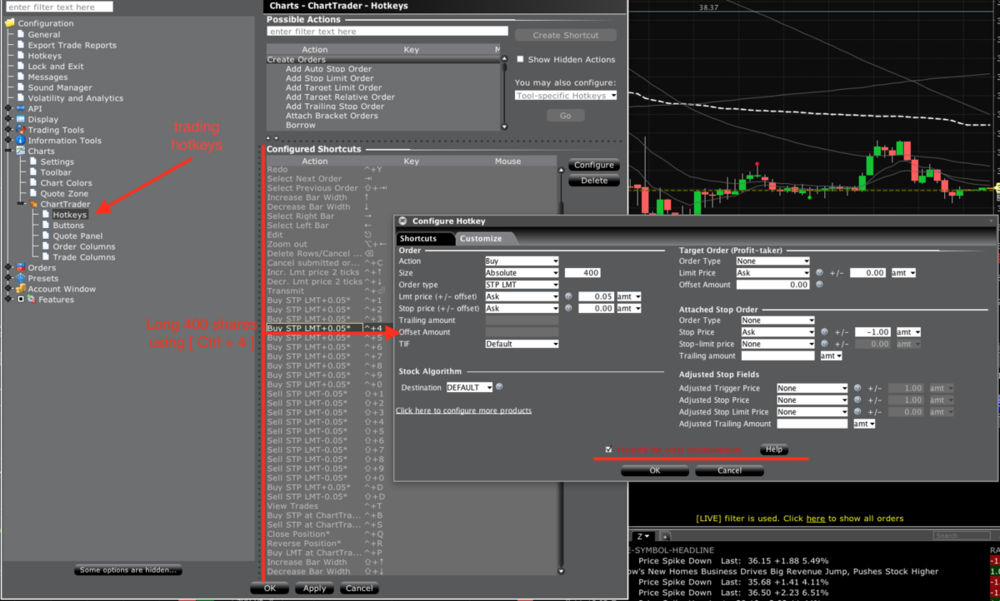Select 'Add Trailing Stop Order' action
This screenshot has width=1000, height=601.
(x=335, y=107)
